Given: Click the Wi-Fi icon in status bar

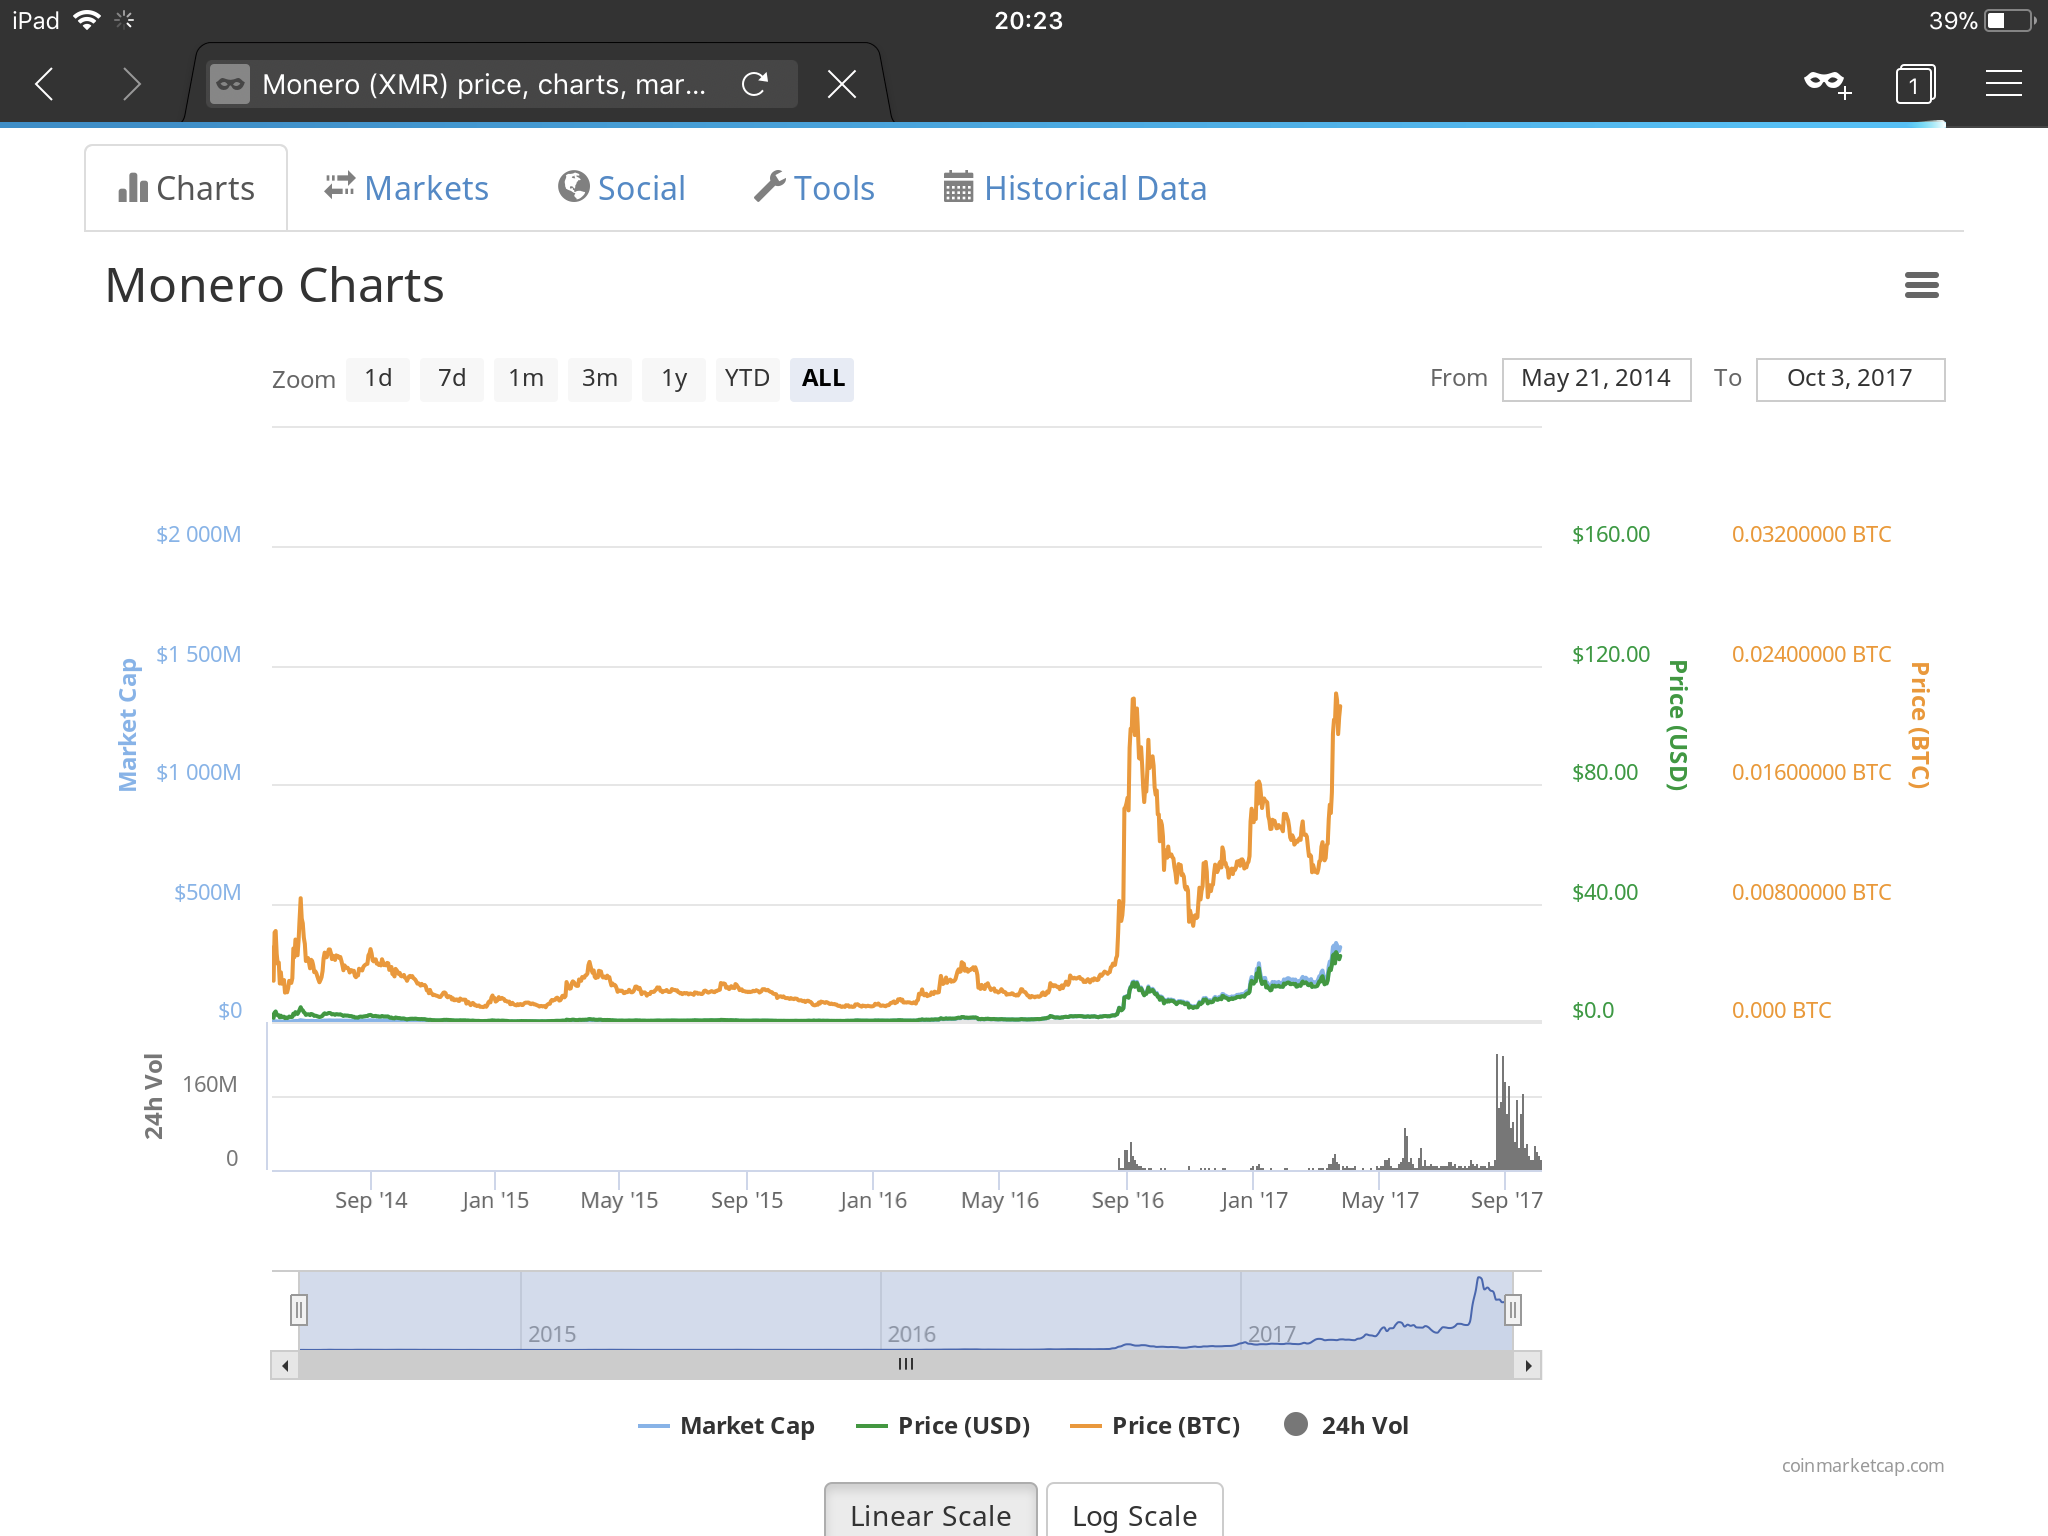Looking at the screenshot, I should [87, 20].
